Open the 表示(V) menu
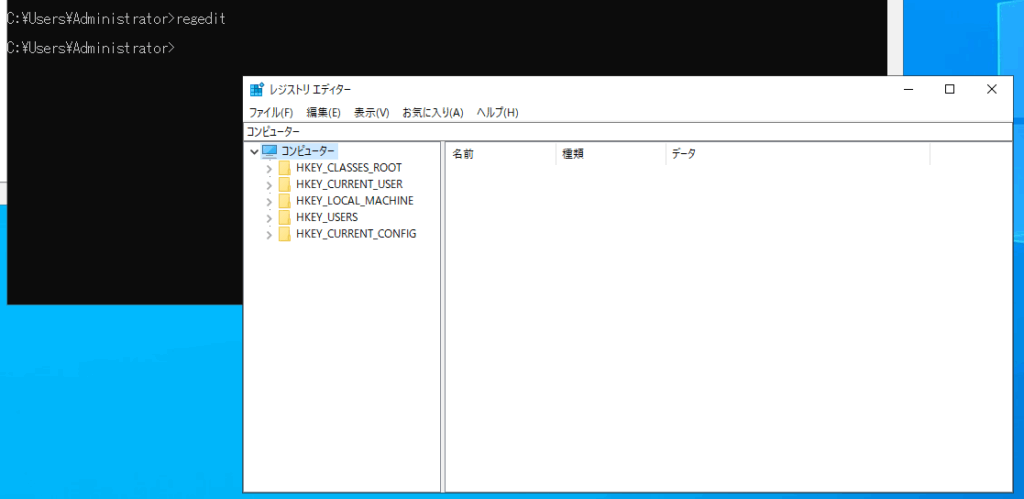 click(371, 112)
